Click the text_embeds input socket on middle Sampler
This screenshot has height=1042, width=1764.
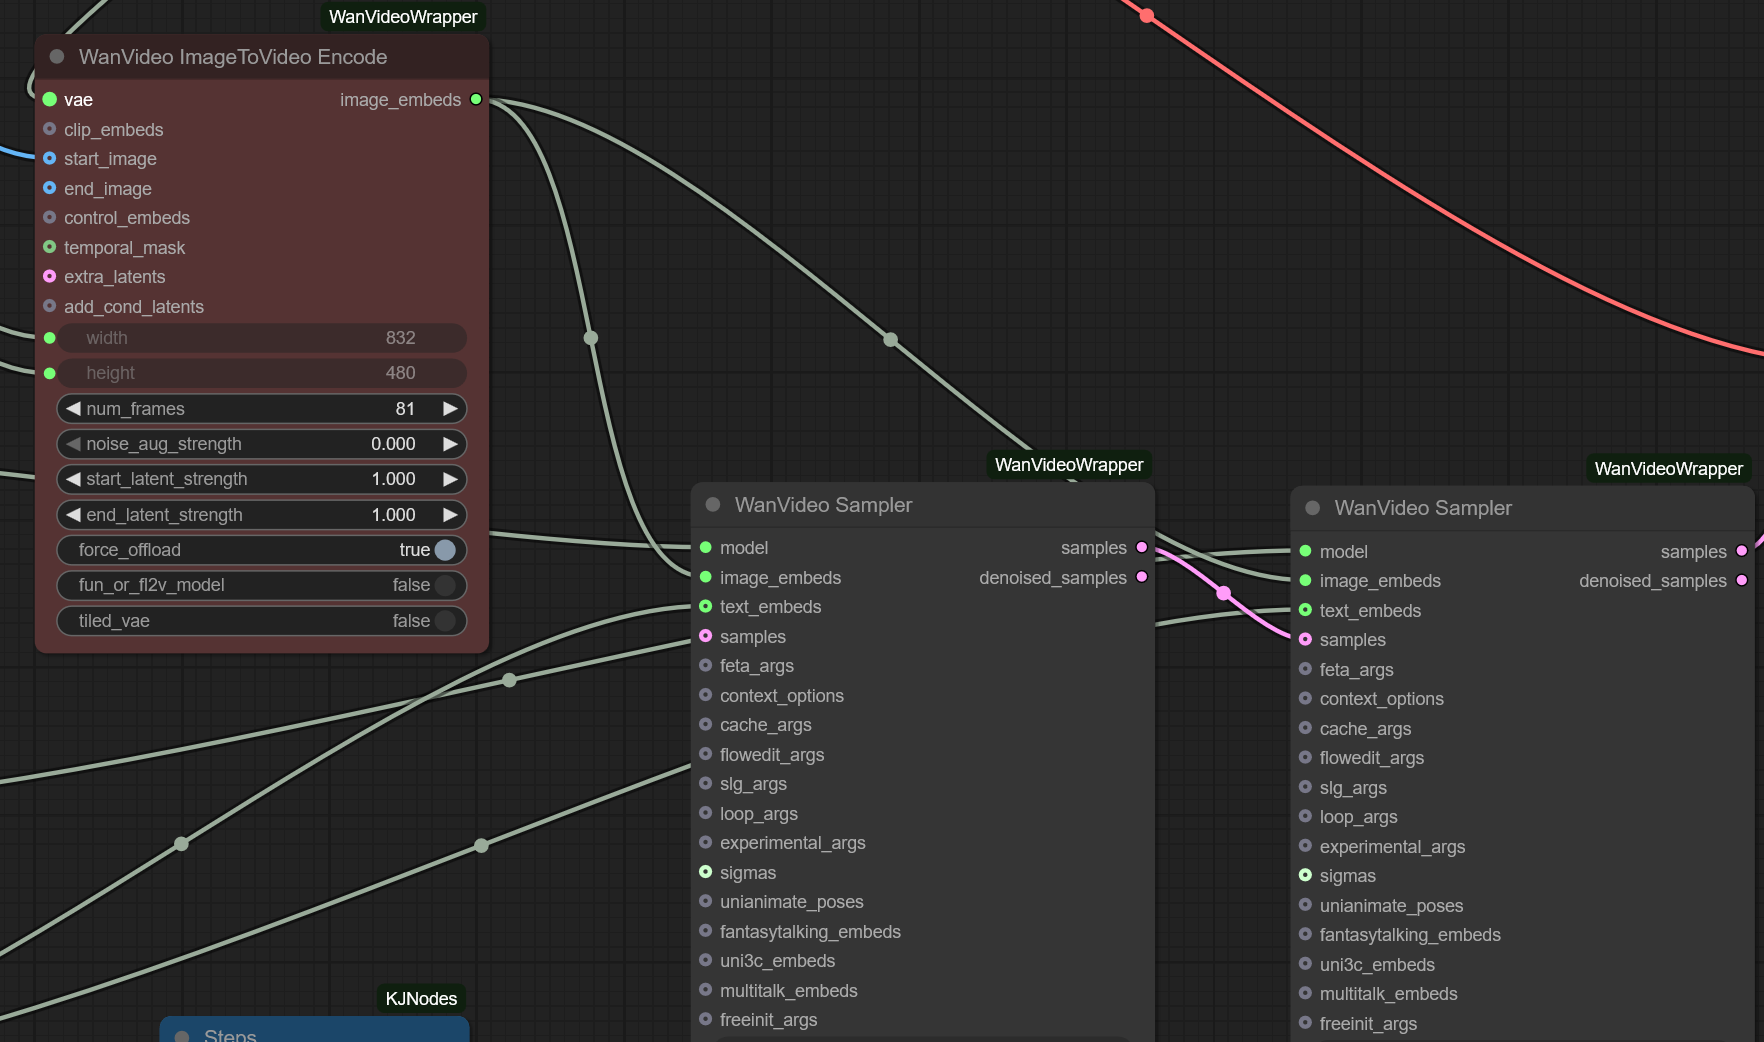point(706,606)
